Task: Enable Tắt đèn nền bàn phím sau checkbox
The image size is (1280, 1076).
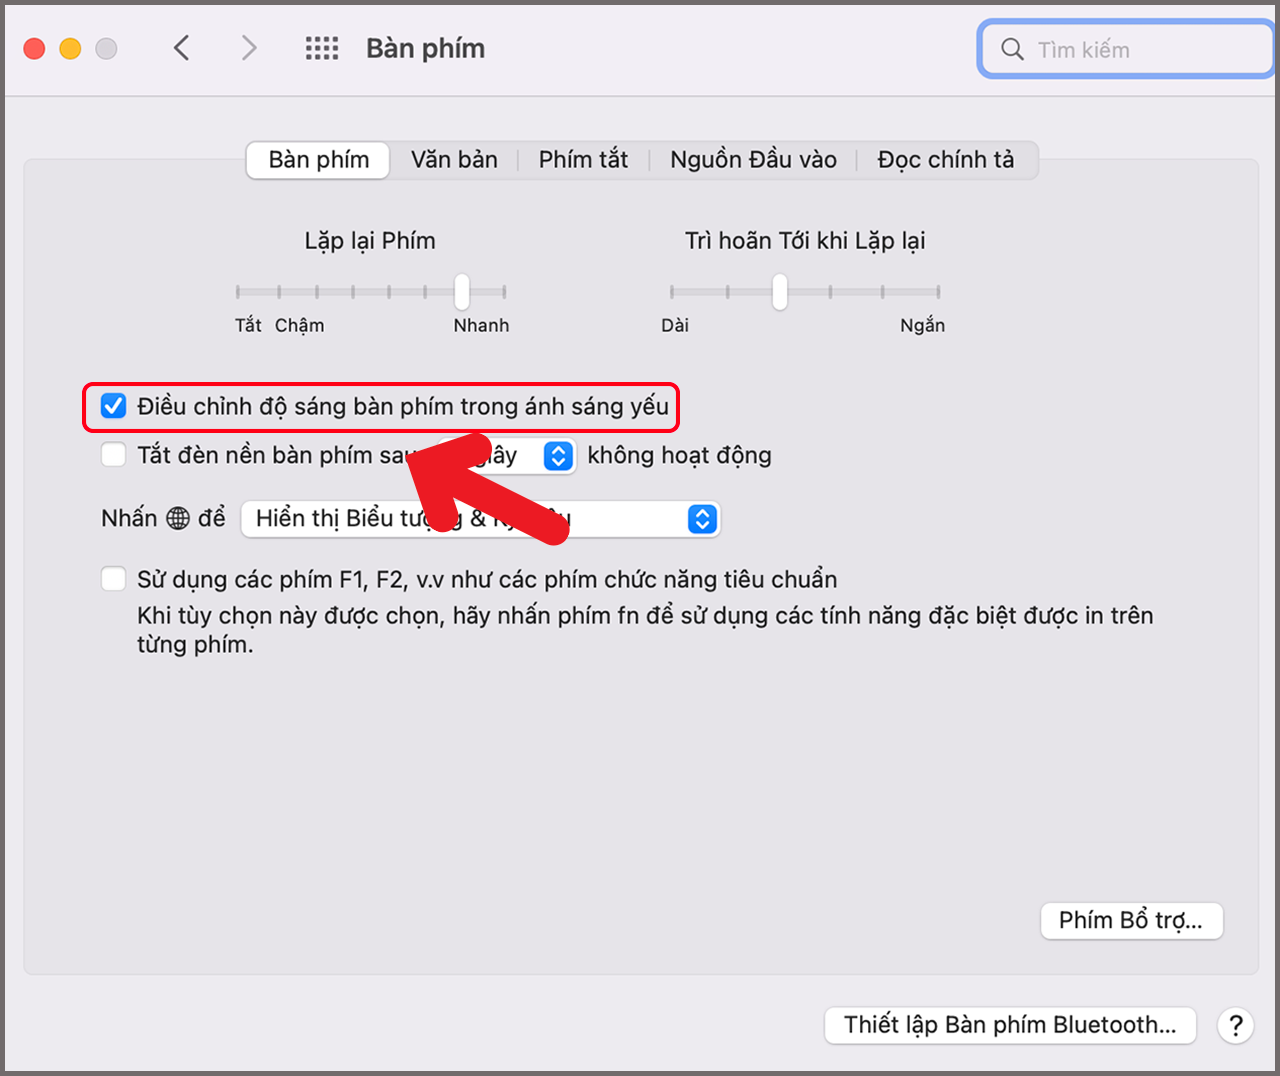Action: (113, 455)
